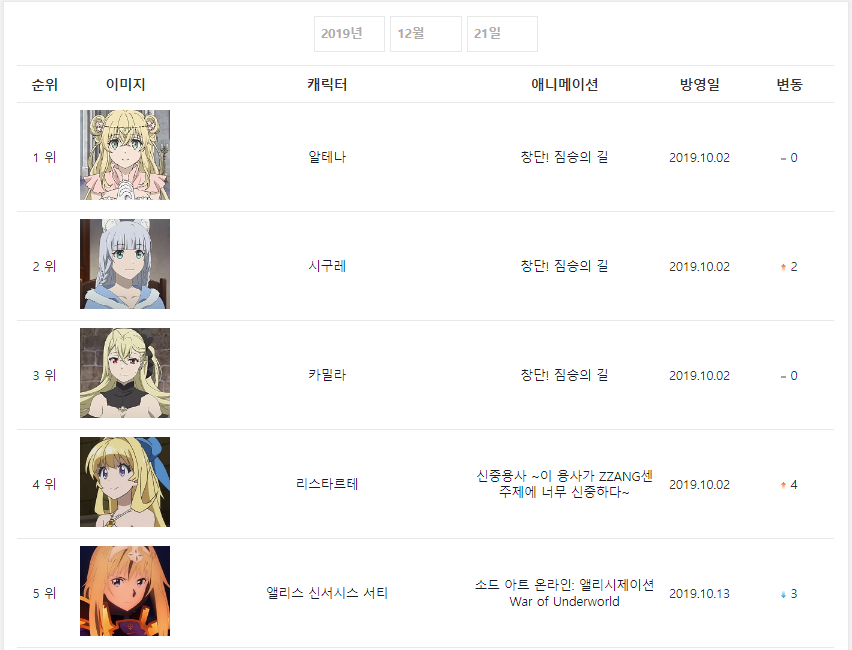
Task: Open the 리스타르테 character thumbnail
Action: (125, 482)
